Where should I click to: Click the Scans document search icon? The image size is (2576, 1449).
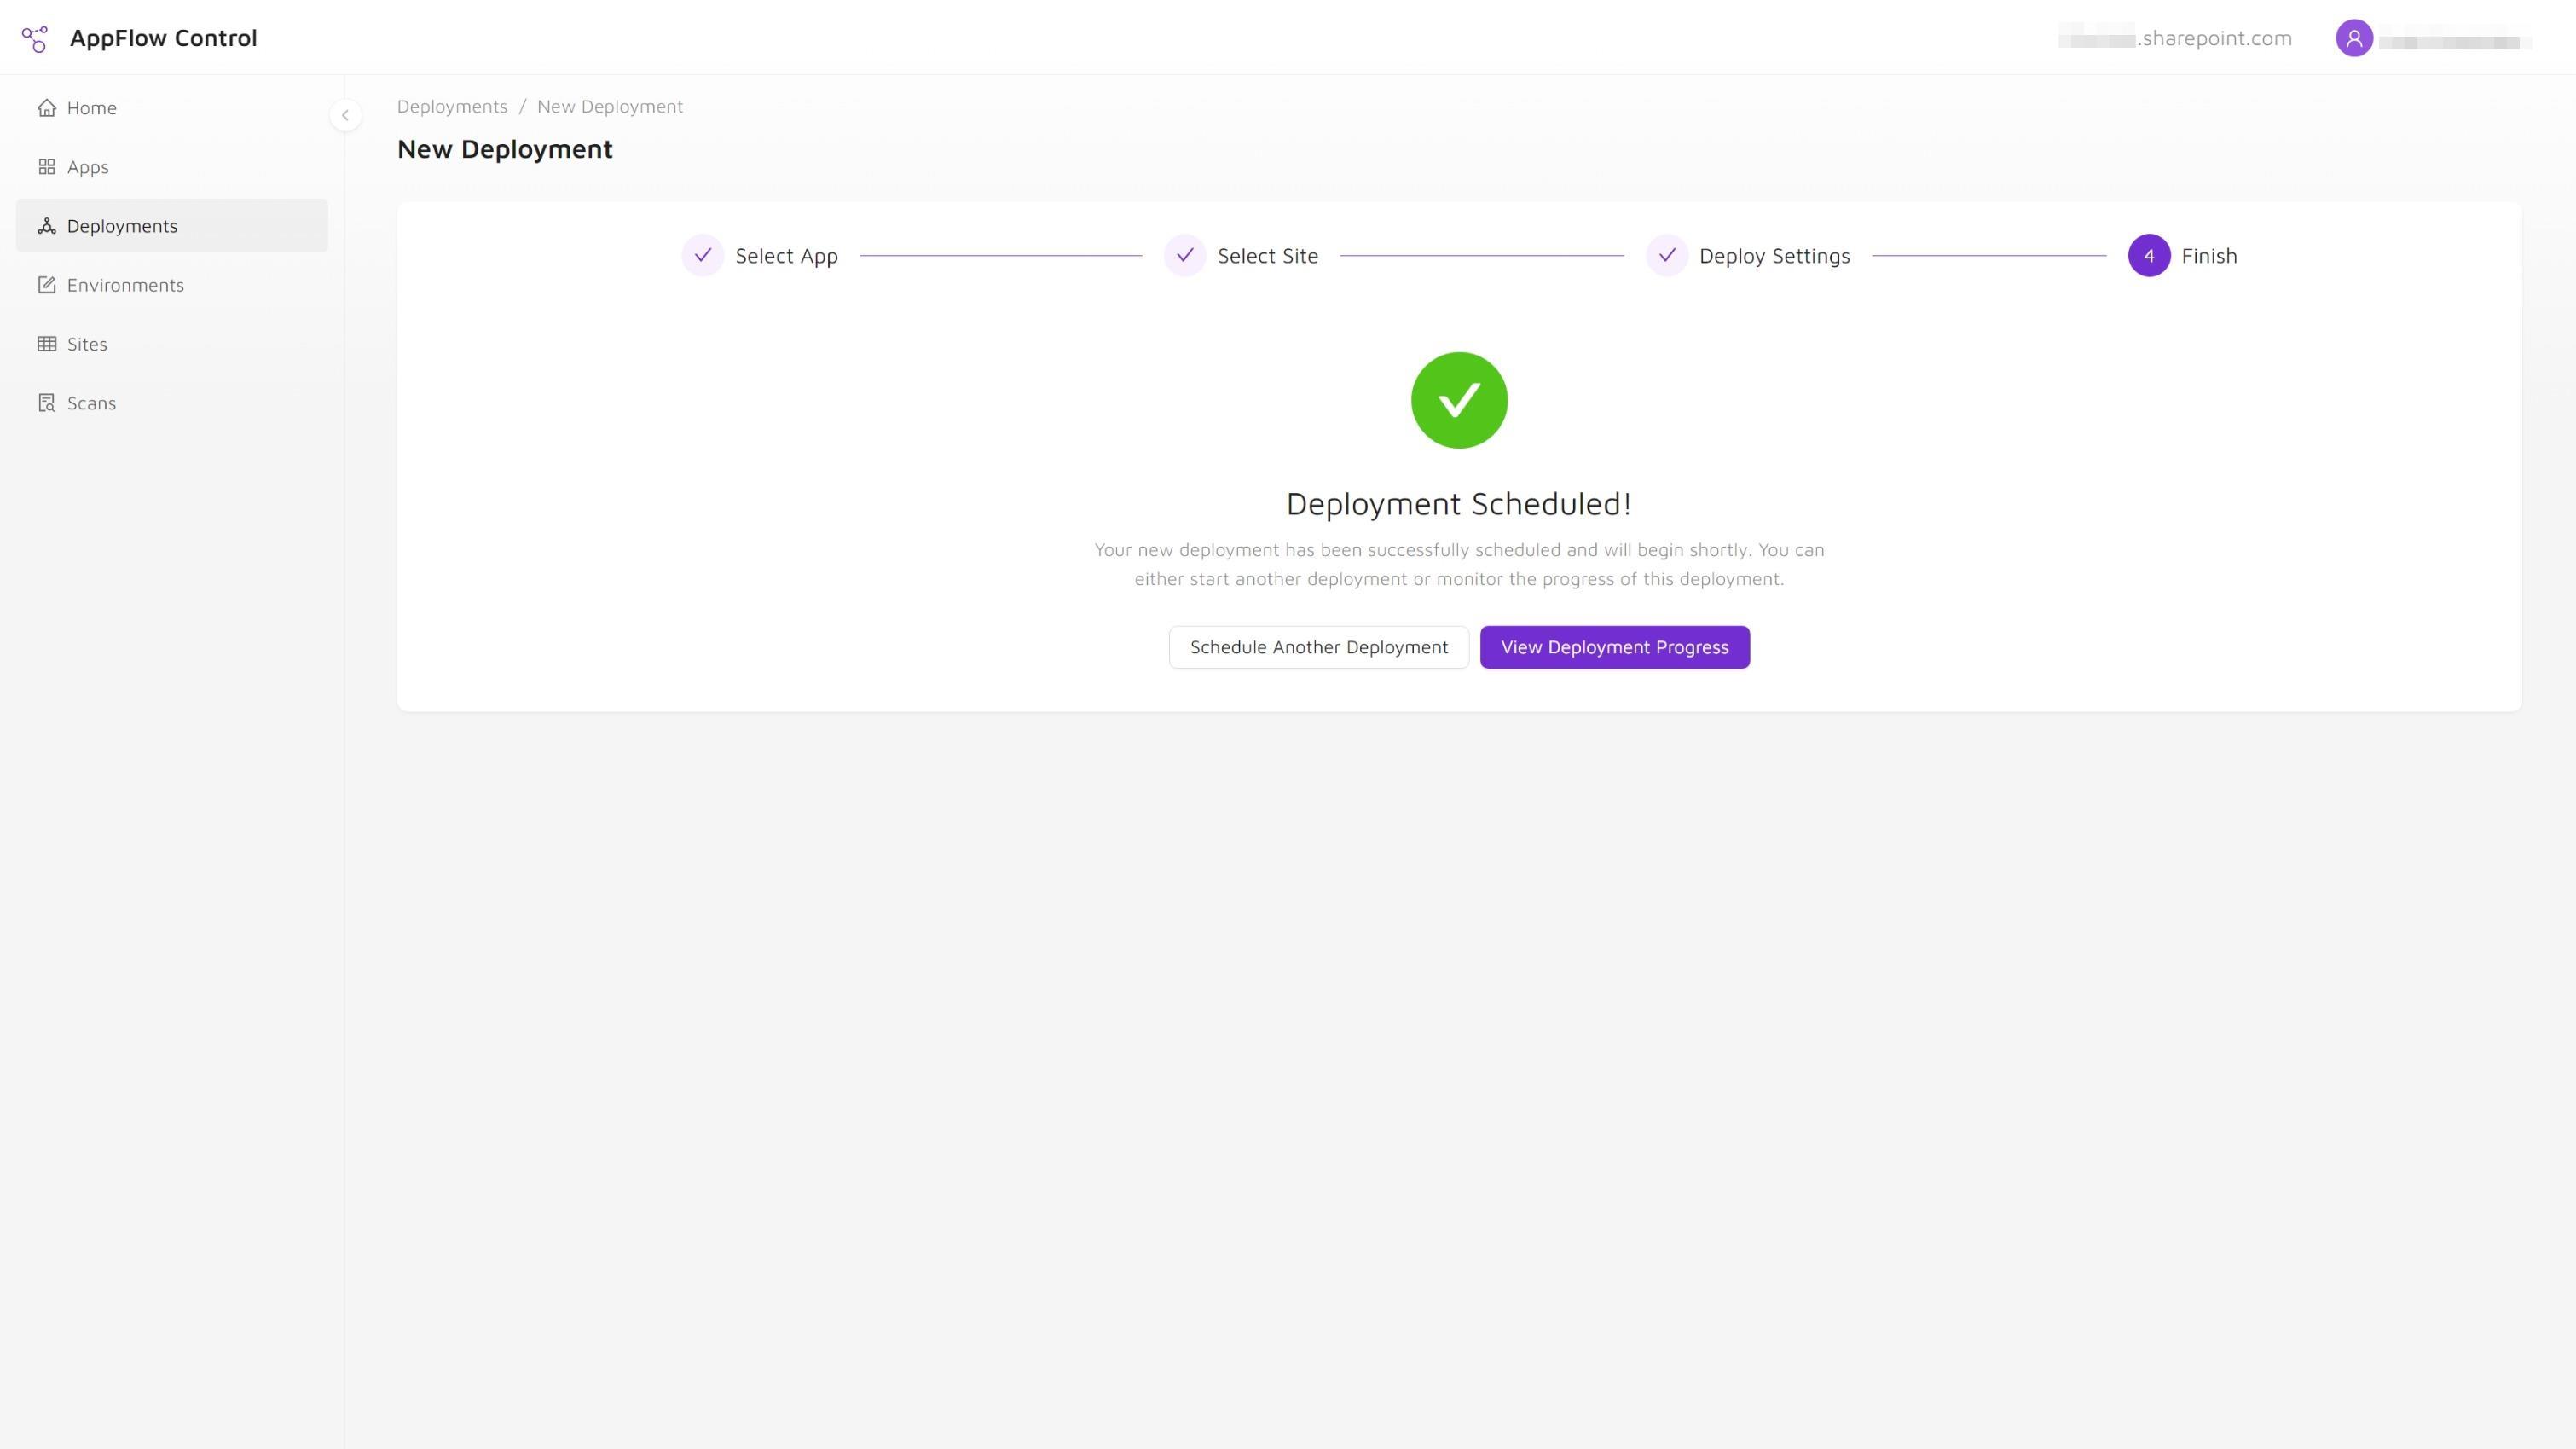click(x=46, y=403)
